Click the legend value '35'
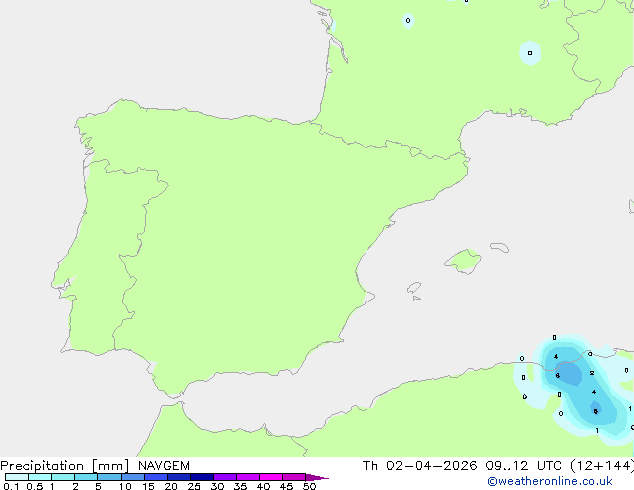The width and height of the screenshot is (634, 490). pos(240,486)
